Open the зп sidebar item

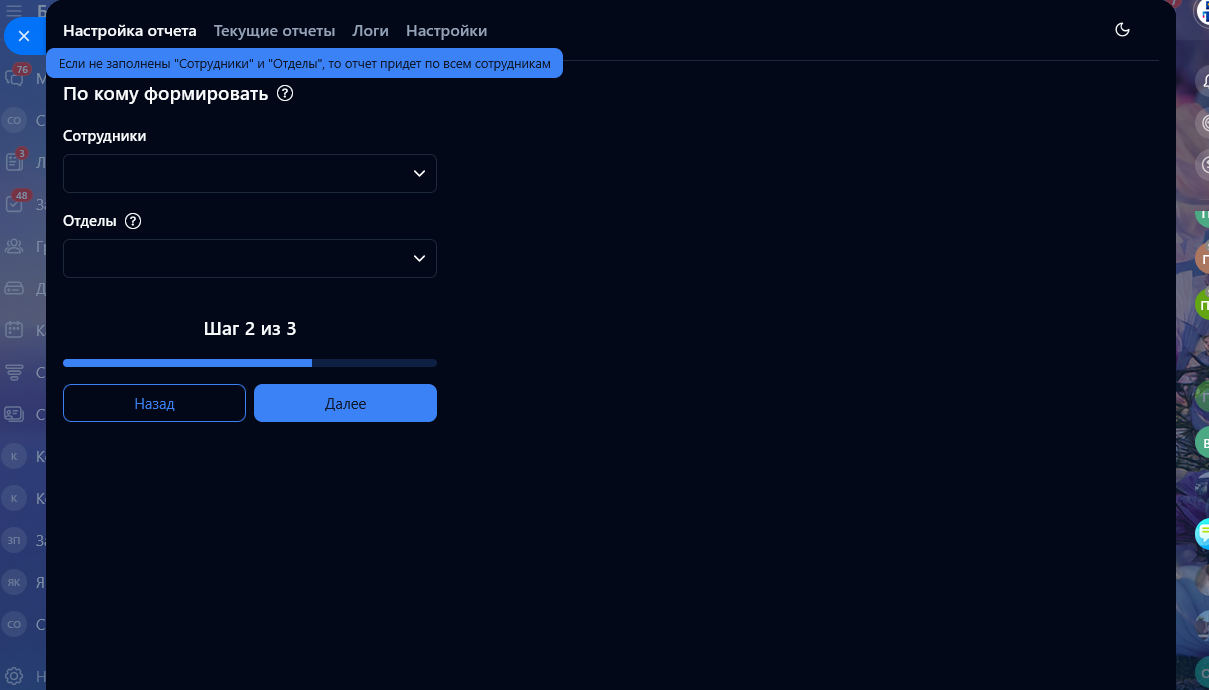[x=14, y=540]
